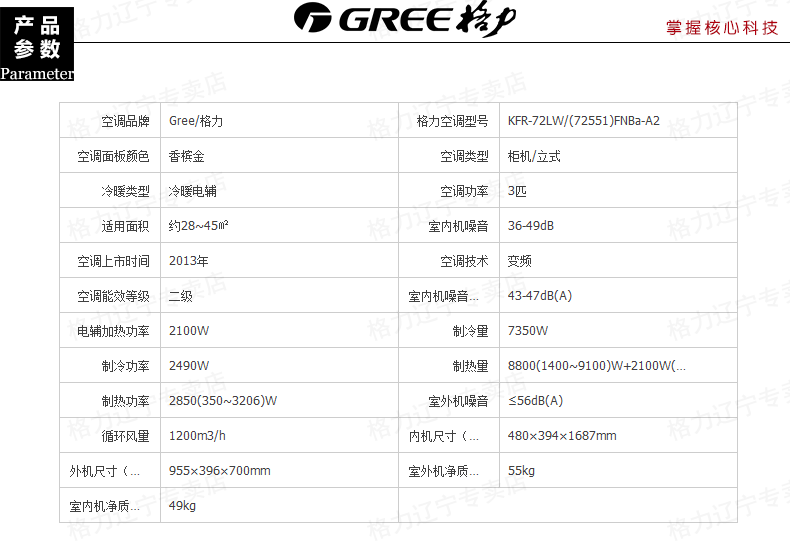Image resolution: width=790 pixels, height=559 pixels.
Task: Click the truncated 室内机净质 label
Action: pos(104,506)
